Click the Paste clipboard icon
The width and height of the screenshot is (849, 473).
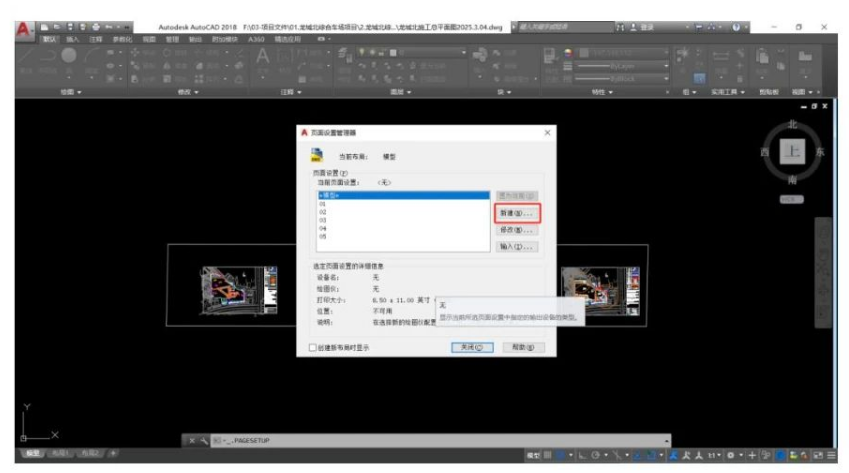tap(762, 56)
